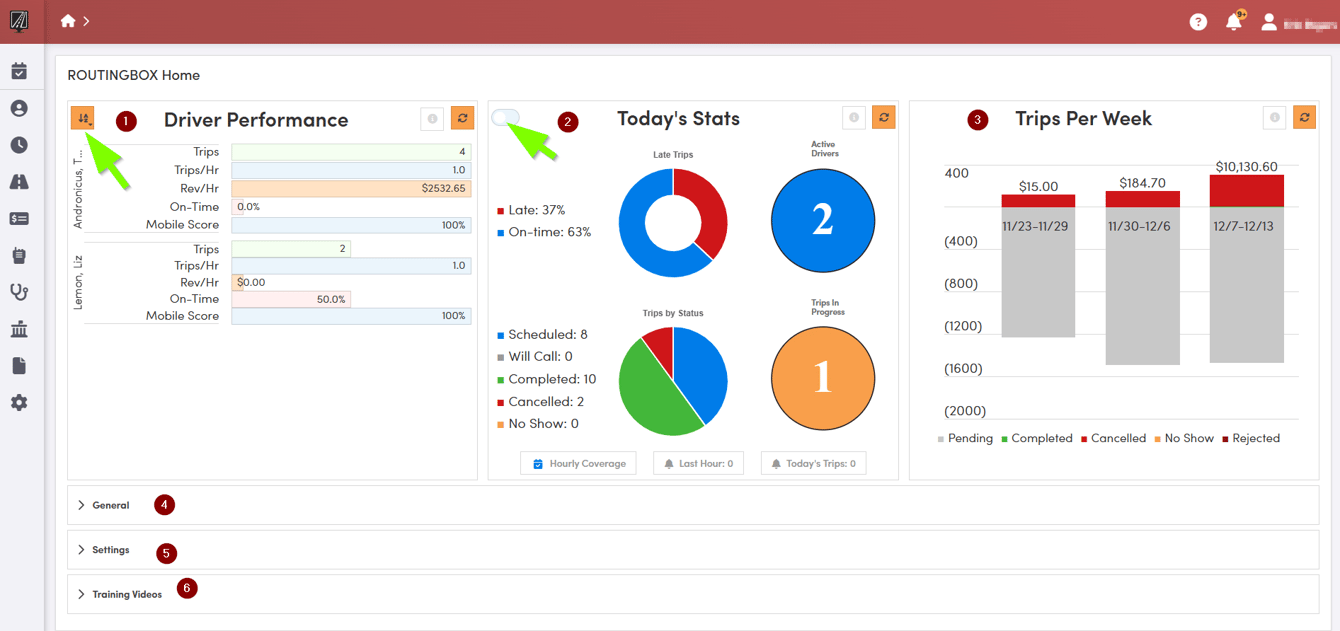The image size is (1340, 631).
Task: Expand the General section
Action: (x=693, y=505)
